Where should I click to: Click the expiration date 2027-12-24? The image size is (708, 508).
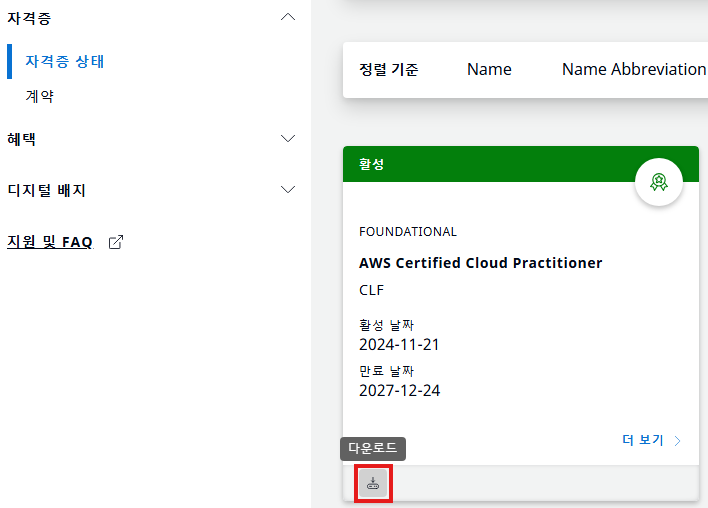click(399, 390)
